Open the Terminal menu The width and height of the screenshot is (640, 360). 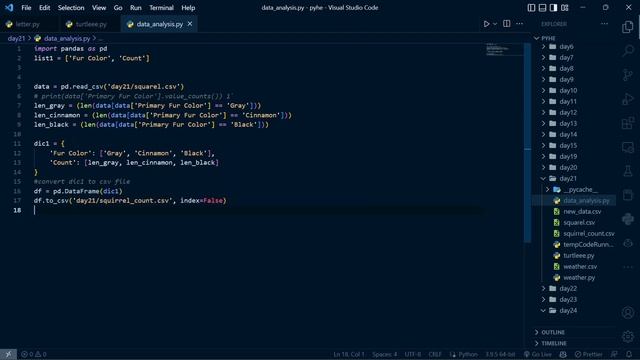pyautogui.click(x=161, y=8)
